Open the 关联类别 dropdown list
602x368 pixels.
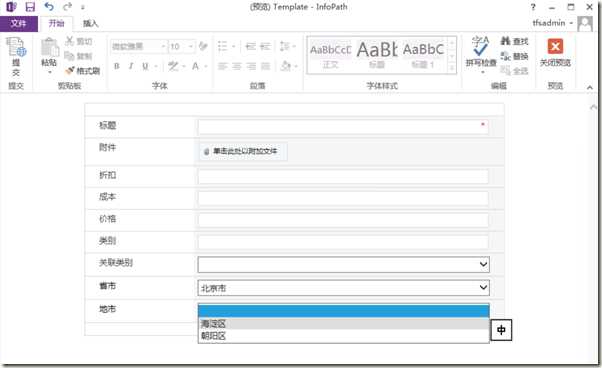point(344,264)
